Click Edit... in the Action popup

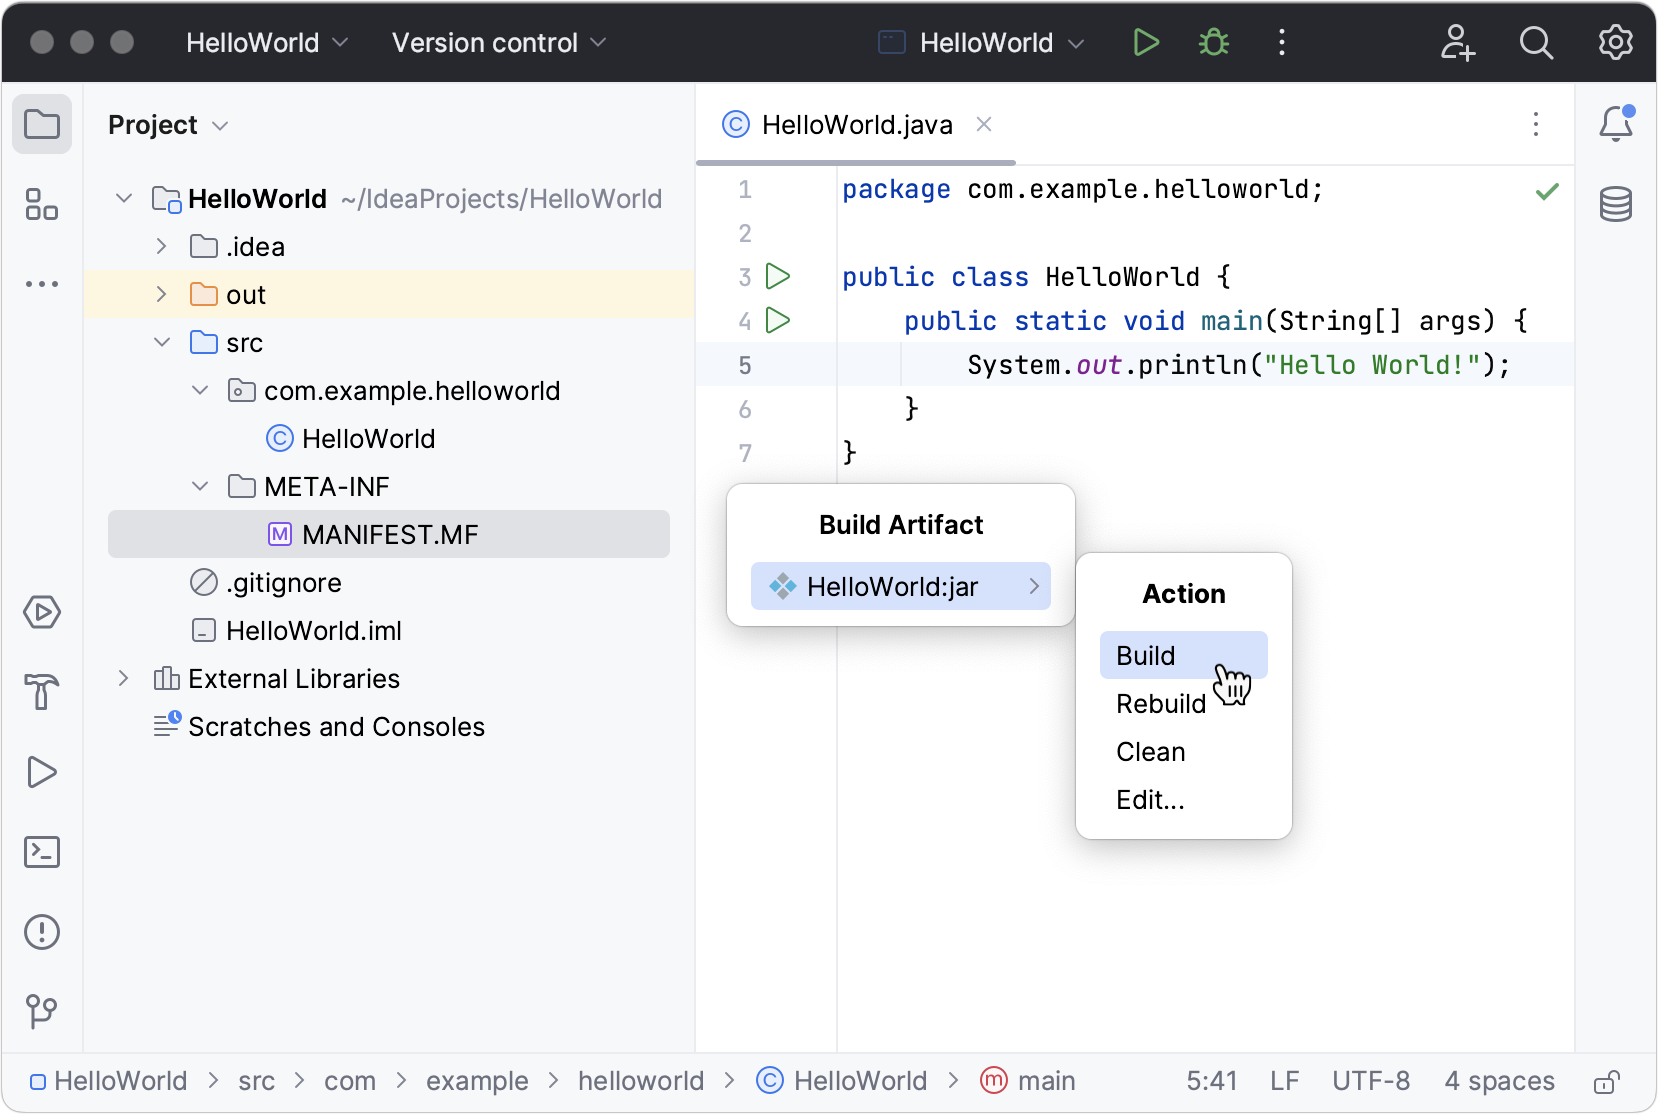pyautogui.click(x=1149, y=799)
